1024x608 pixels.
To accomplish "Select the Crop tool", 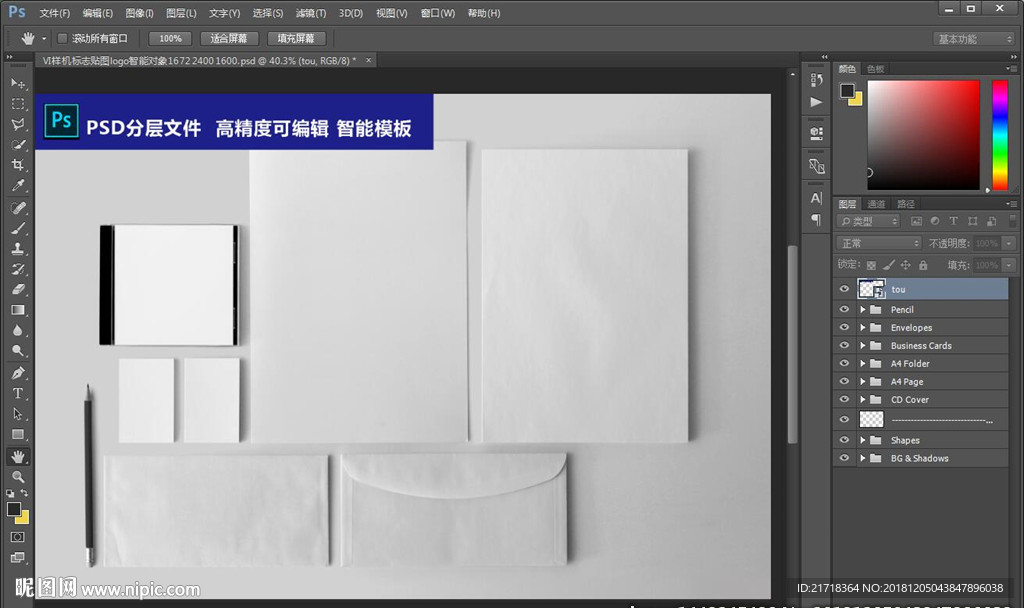I will coord(18,165).
